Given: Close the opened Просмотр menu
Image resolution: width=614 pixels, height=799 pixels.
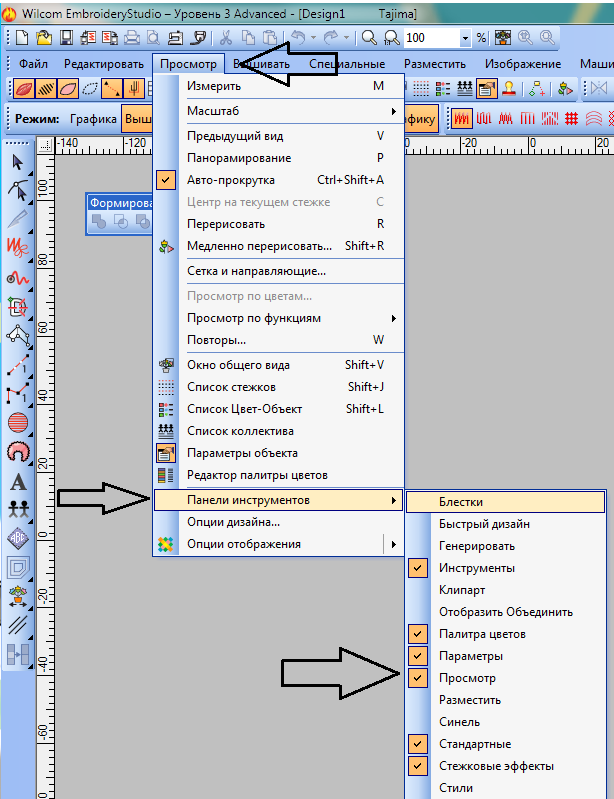Looking at the screenshot, I should click(x=188, y=64).
